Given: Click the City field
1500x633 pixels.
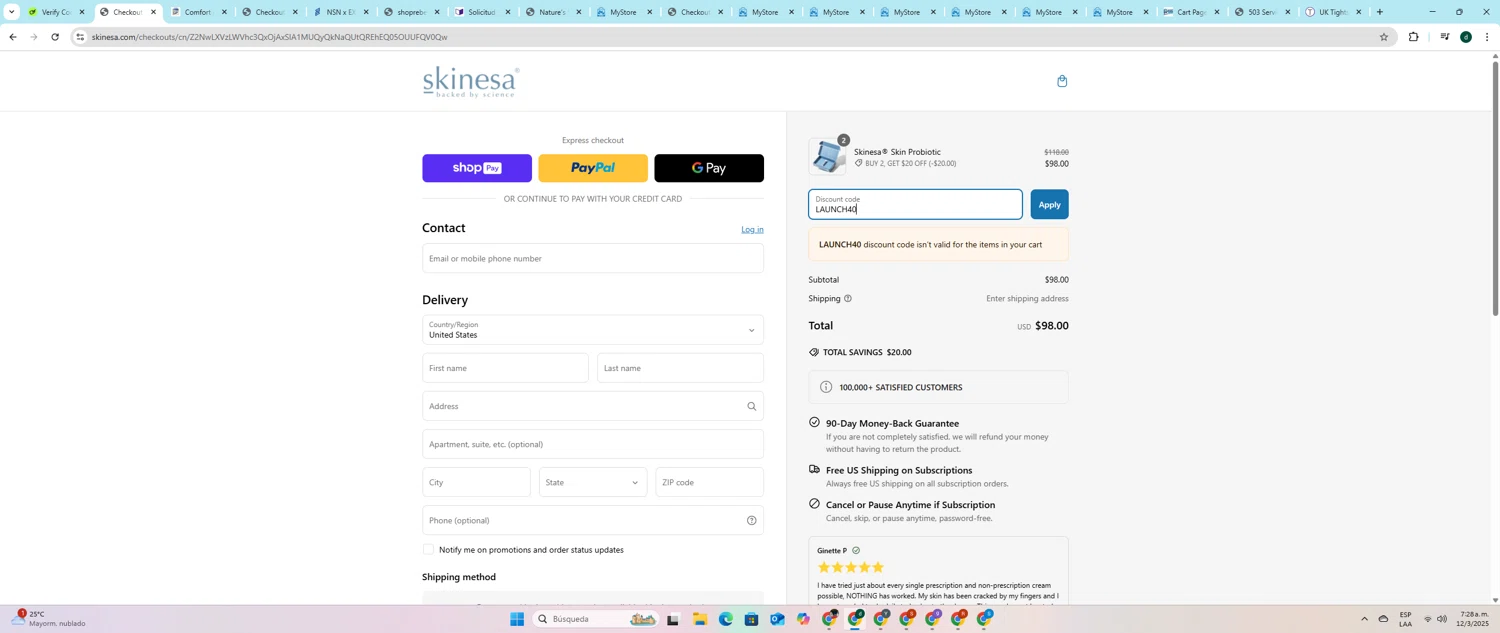Looking at the screenshot, I should [476, 482].
